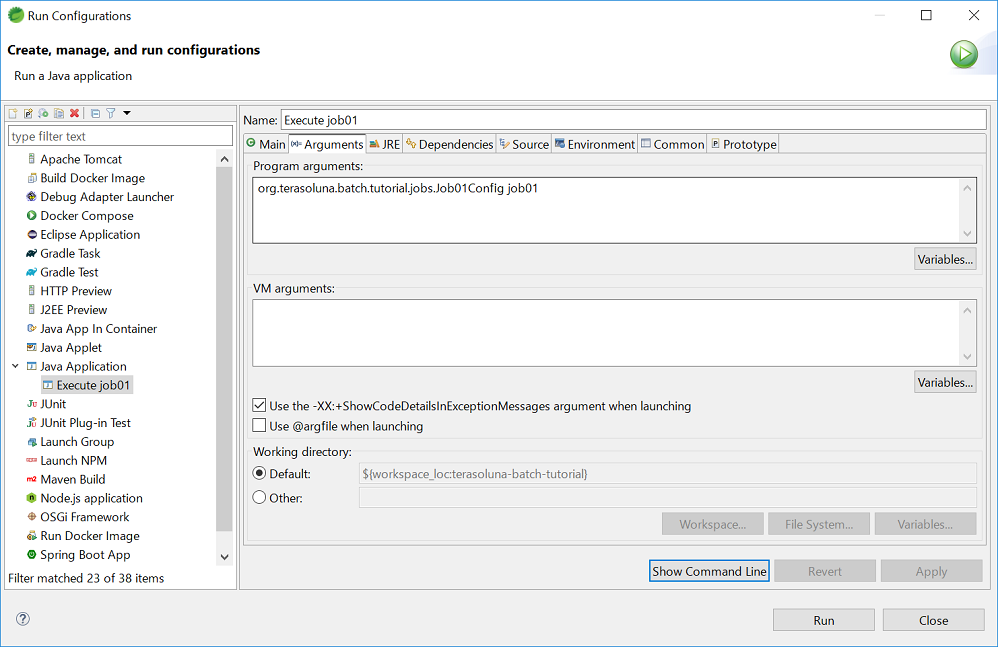Screen dimensions: 998x647
Task: Collapse all items in the configuration tree
Action: point(95,113)
